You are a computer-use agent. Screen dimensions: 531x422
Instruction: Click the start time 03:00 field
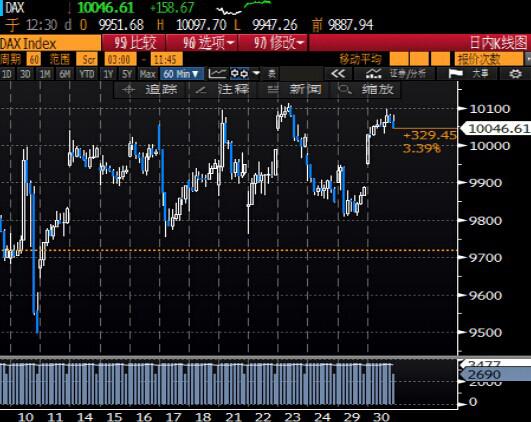coord(119,60)
